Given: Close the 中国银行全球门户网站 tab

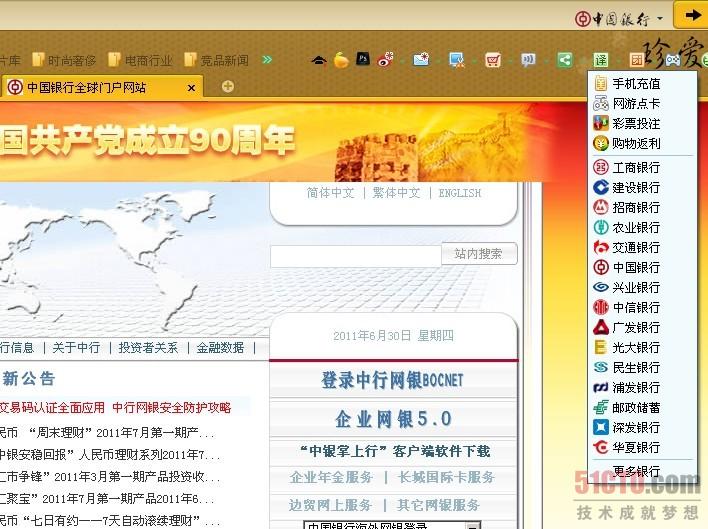Looking at the screenshot, I should 191,88.
